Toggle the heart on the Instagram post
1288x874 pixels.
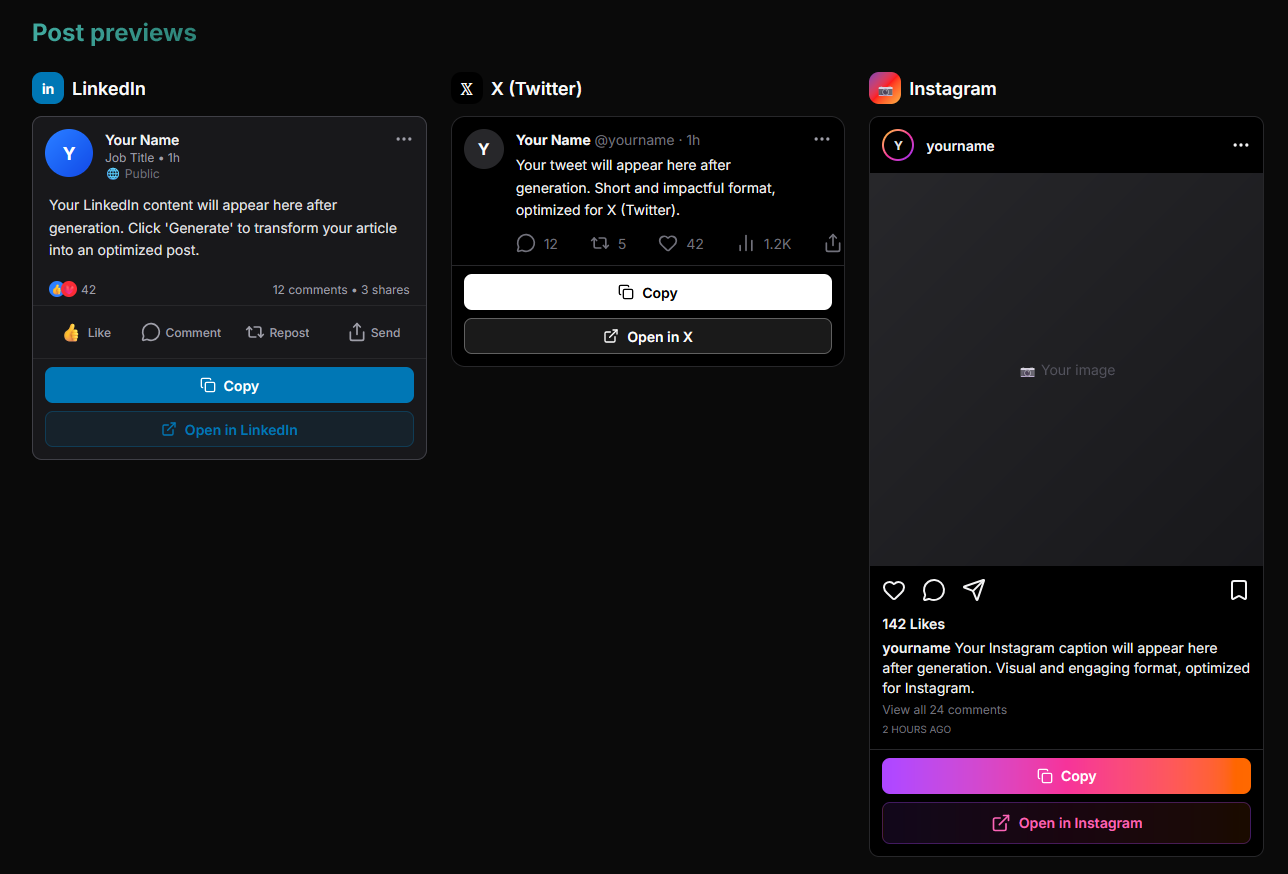tap(893, 590)
